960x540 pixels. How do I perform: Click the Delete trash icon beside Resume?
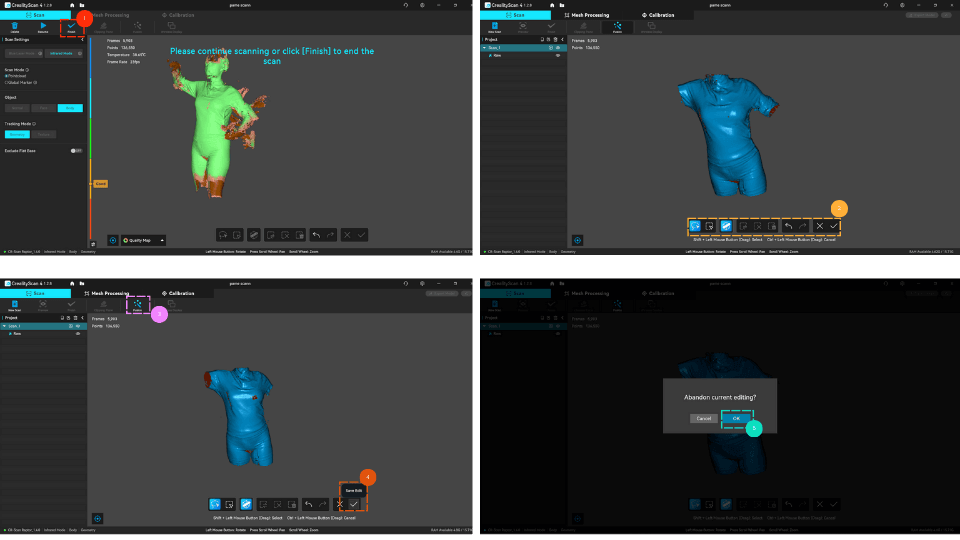(15, 27)
